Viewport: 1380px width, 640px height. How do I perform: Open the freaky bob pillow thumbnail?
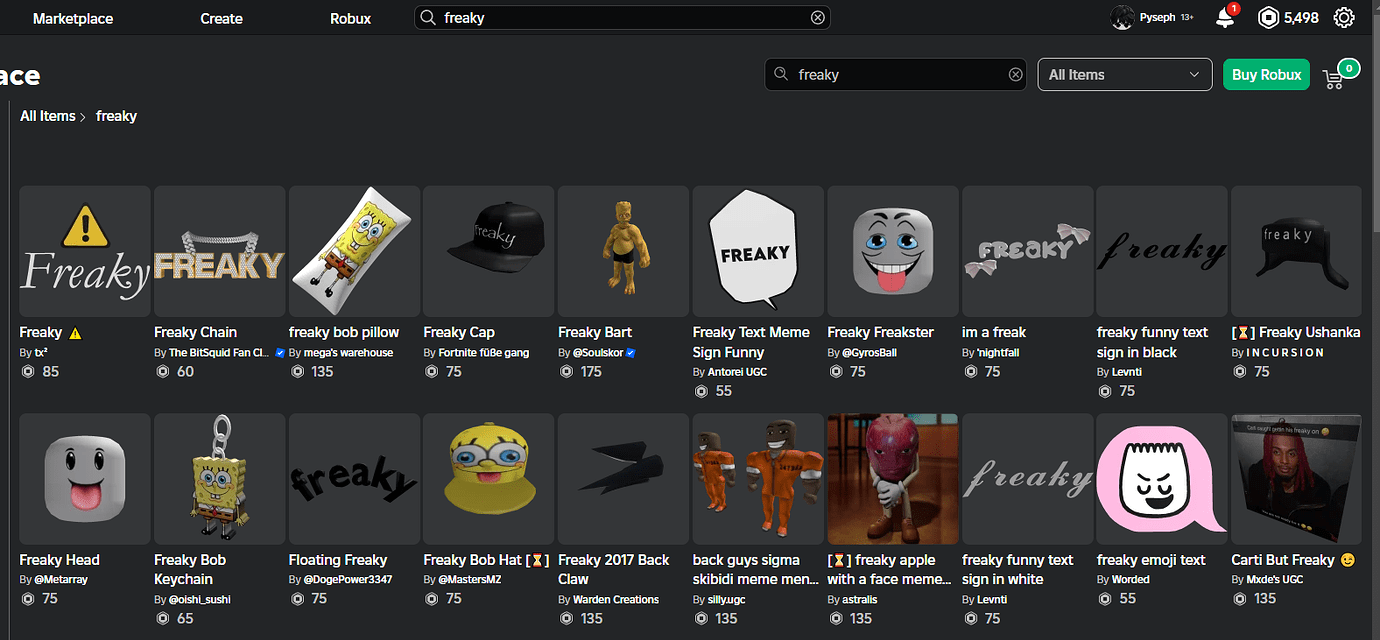pos(354,252)
